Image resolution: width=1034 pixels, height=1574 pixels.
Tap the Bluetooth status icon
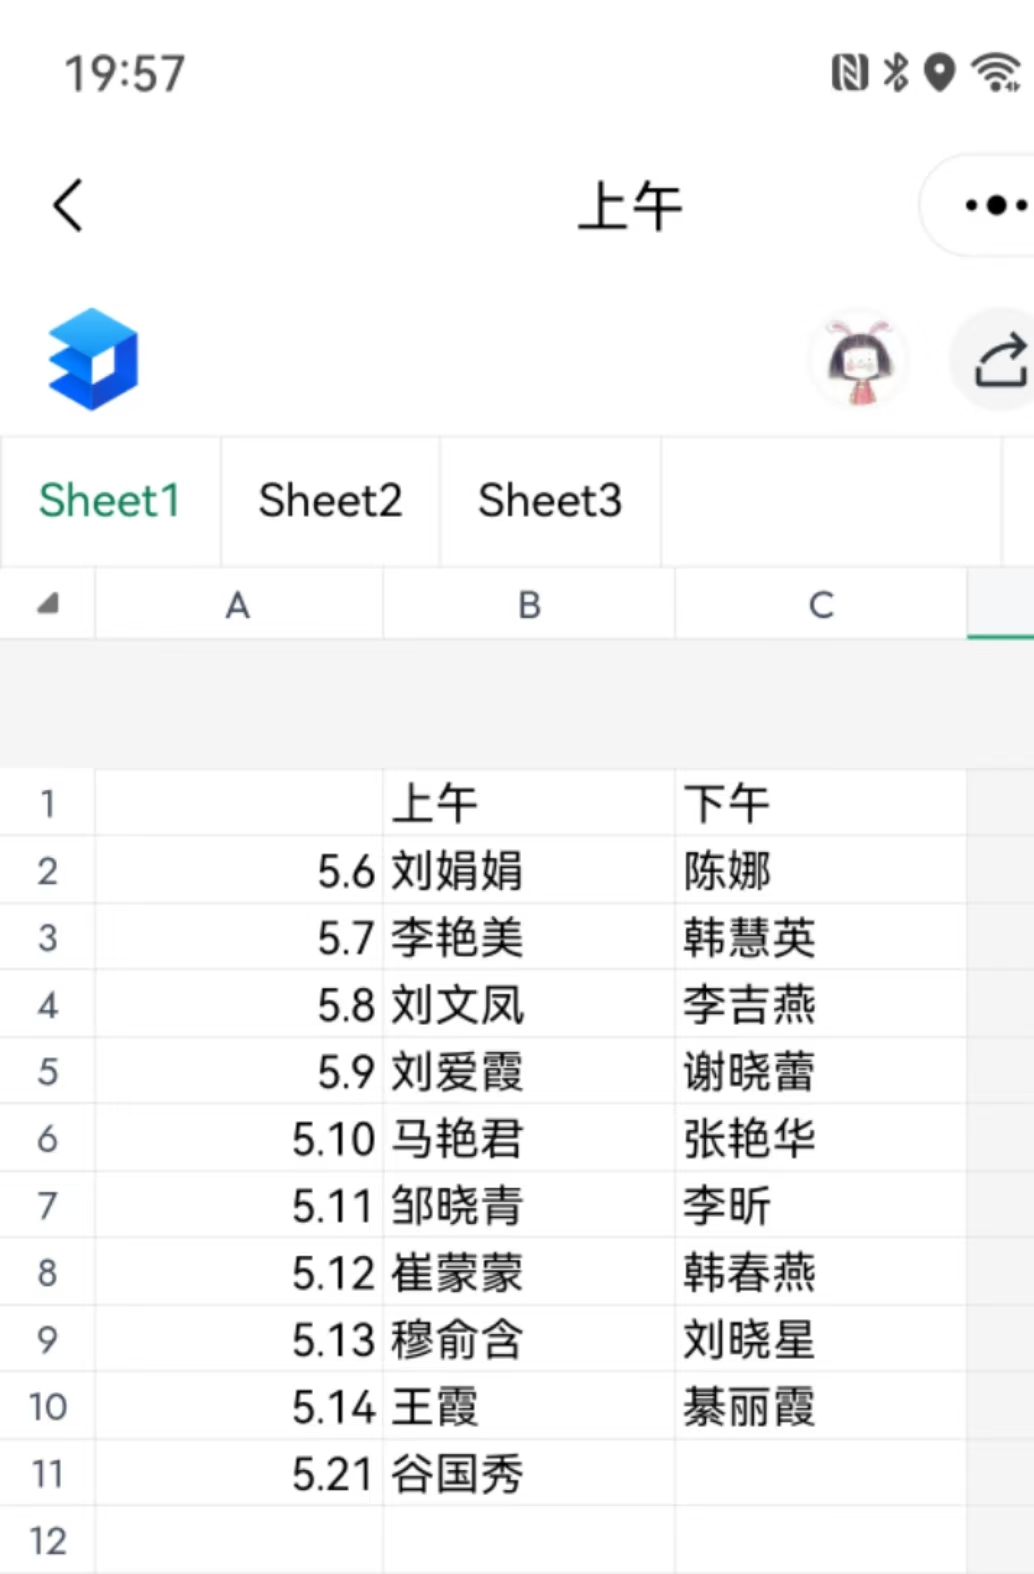click(896, 72)
